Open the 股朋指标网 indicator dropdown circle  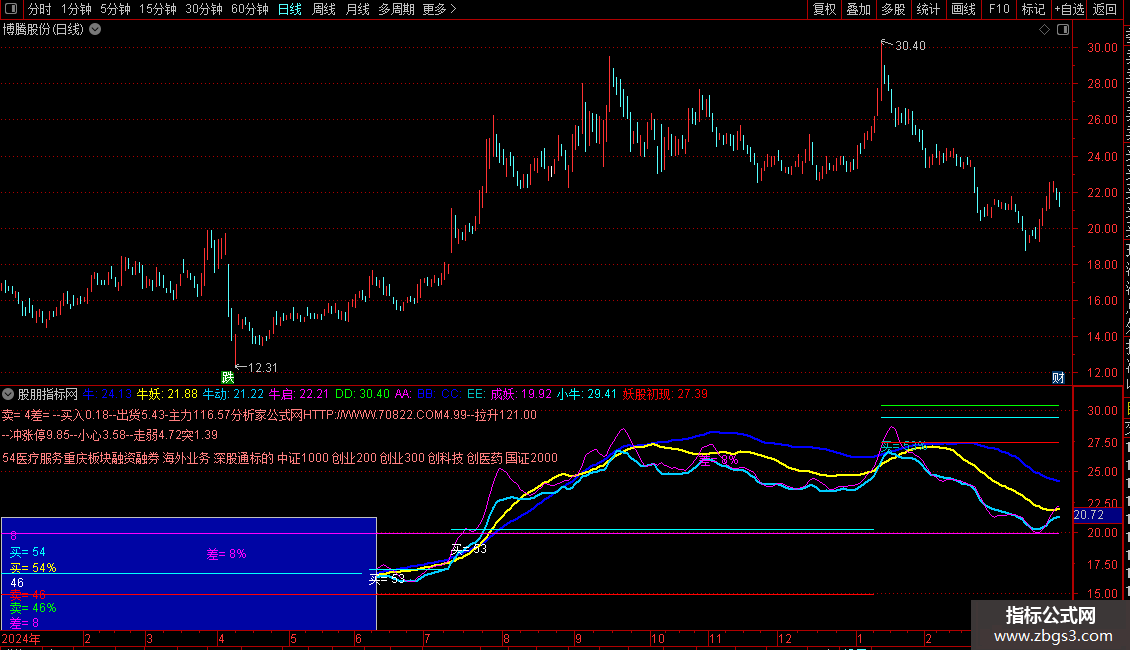coord(8,394)
